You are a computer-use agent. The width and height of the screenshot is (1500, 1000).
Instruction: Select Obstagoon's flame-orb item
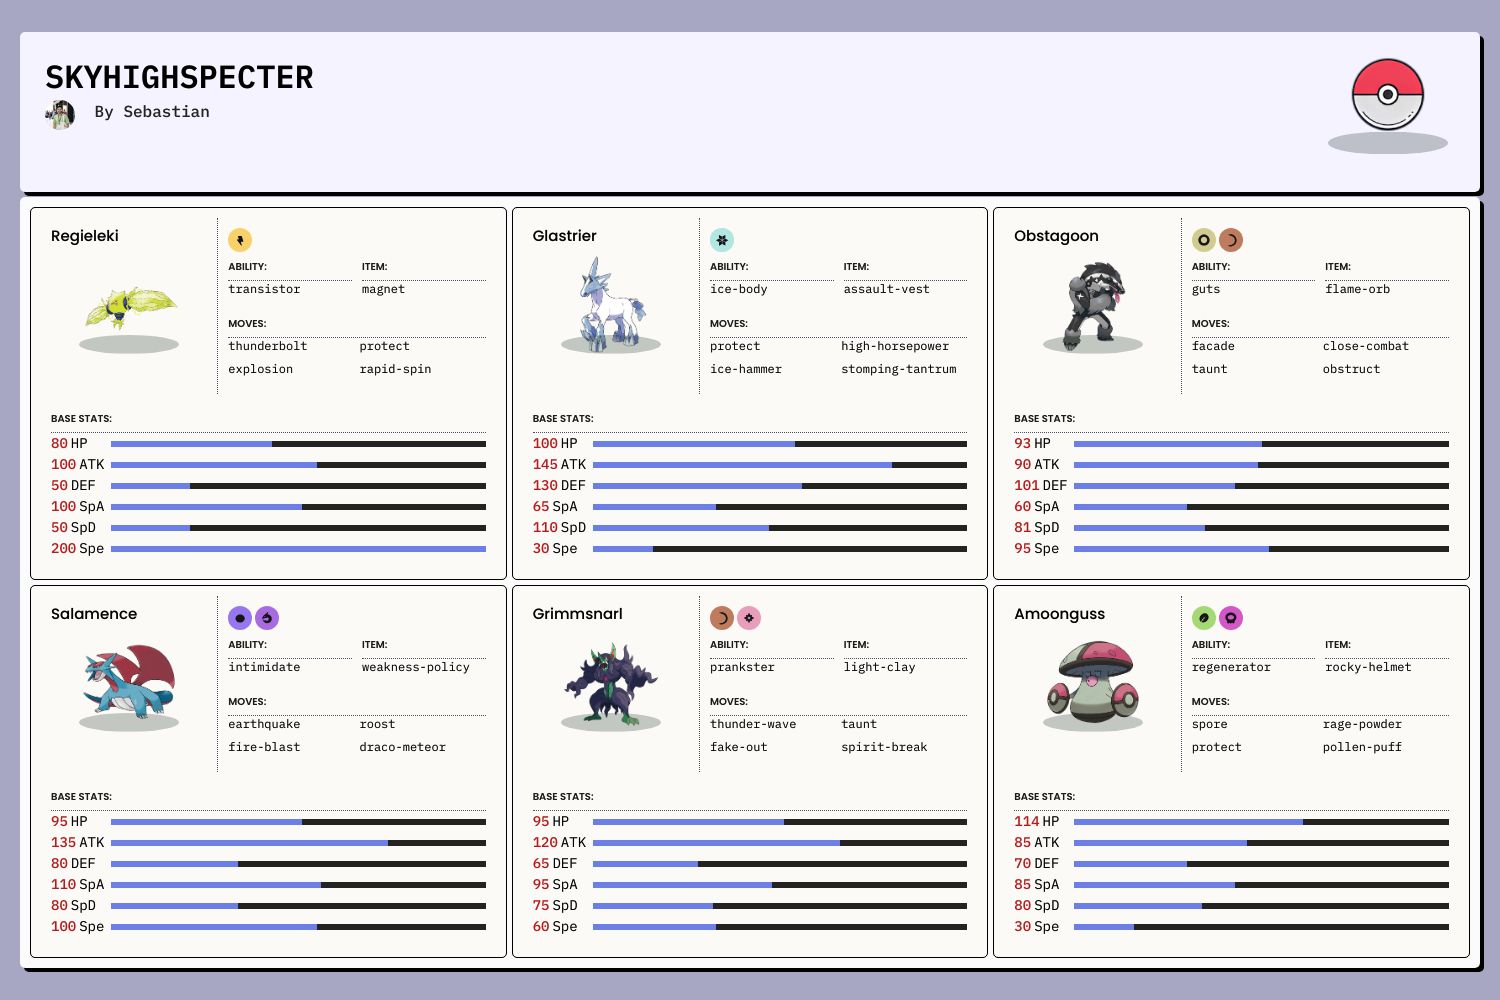[1357, 289]
